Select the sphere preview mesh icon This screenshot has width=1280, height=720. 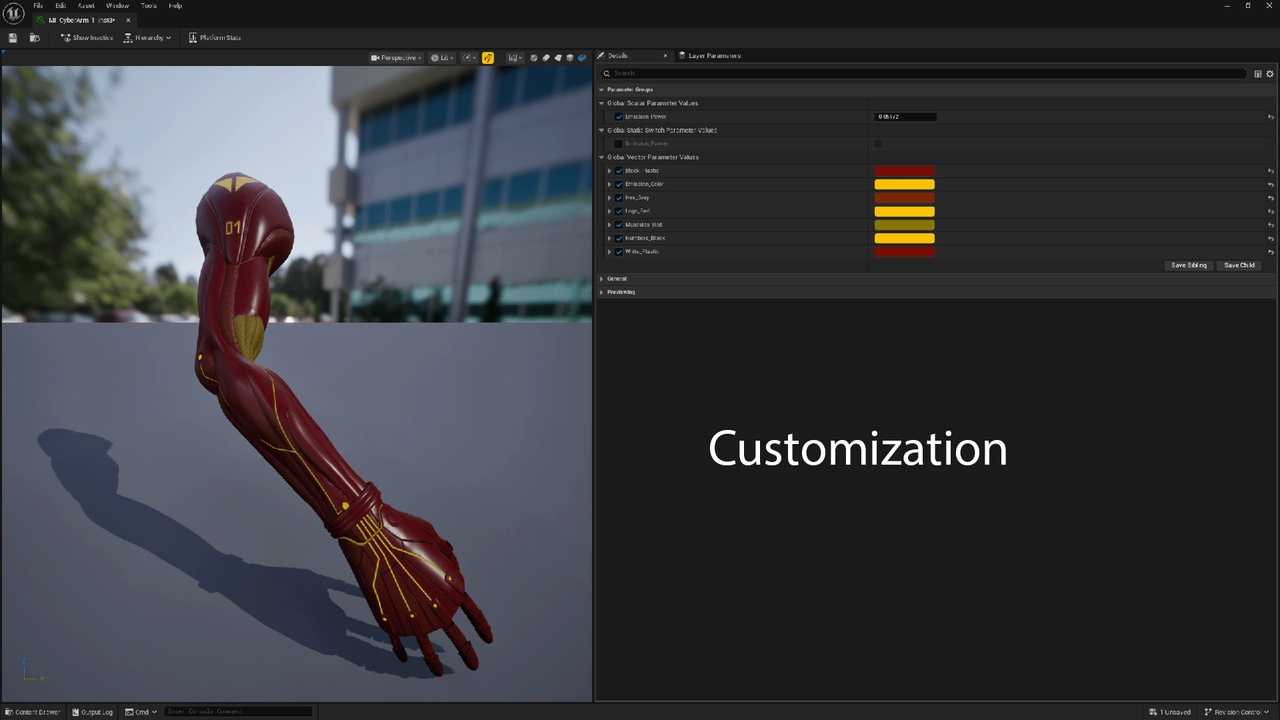pyautogui.click(x=534, y=58)
